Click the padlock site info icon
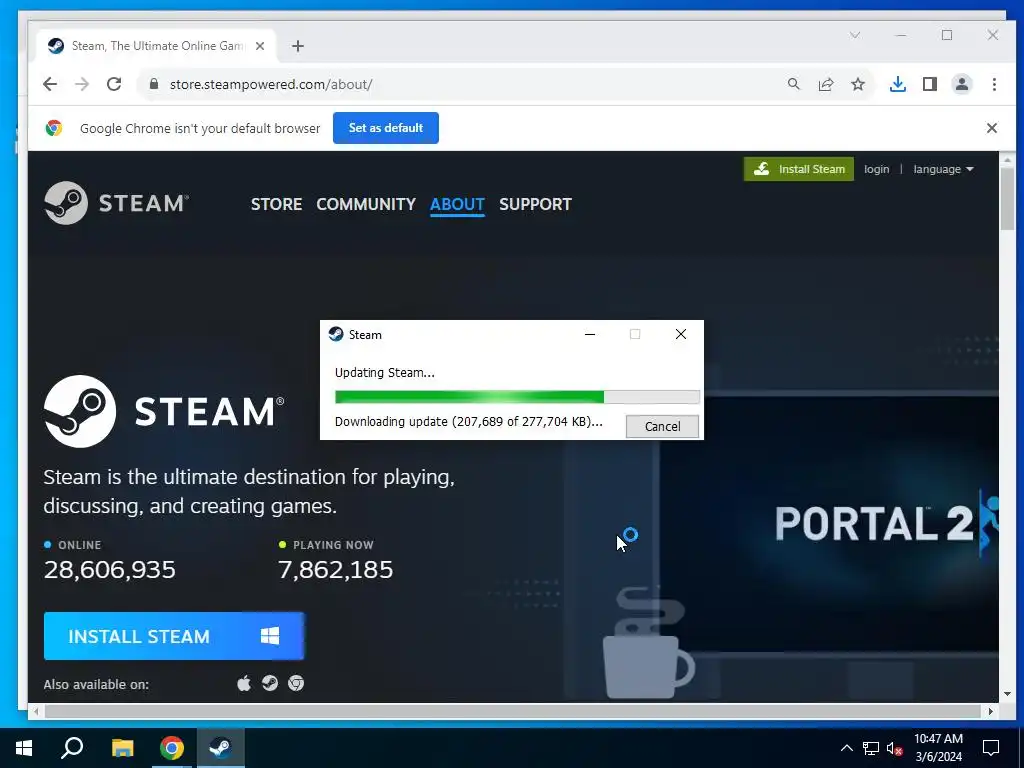1024x768 pixels. point(154,84)
